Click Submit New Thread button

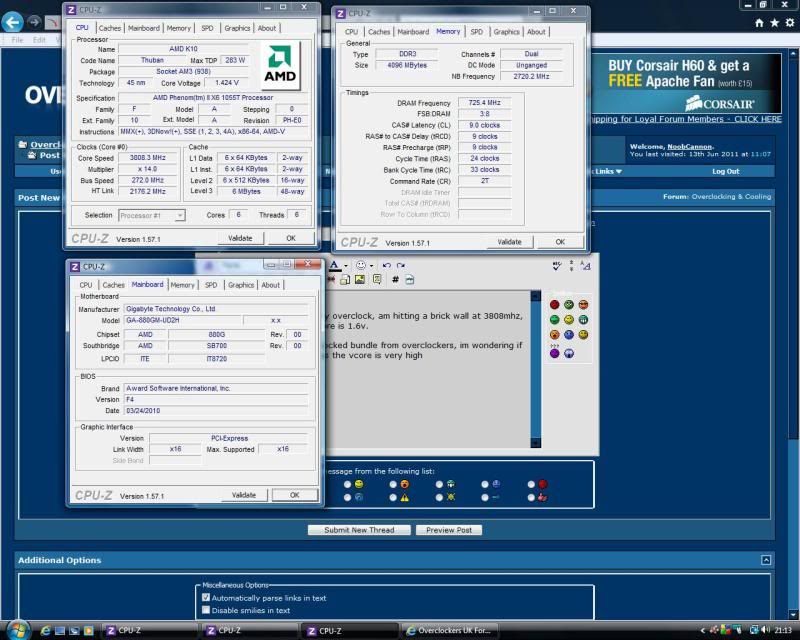359,530
